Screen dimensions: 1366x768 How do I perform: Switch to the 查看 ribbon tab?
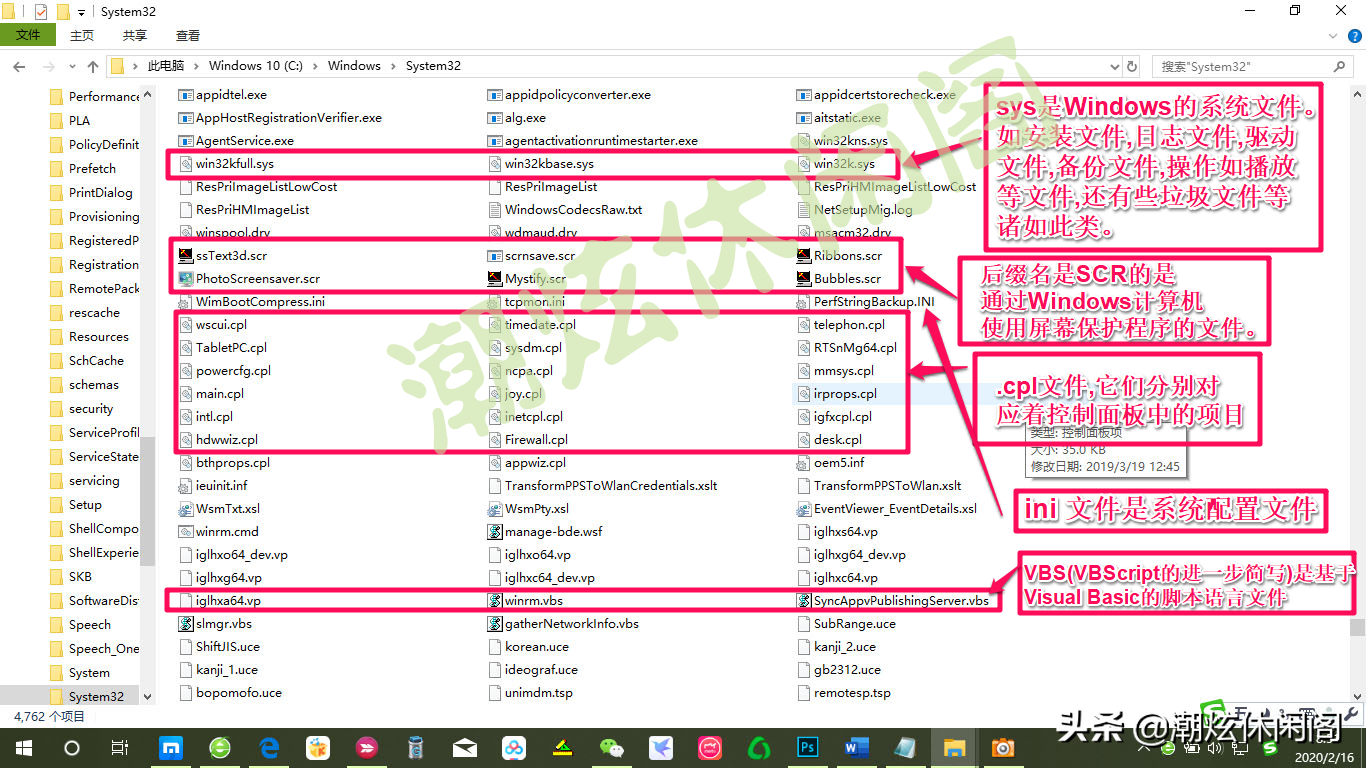(188, 35)
